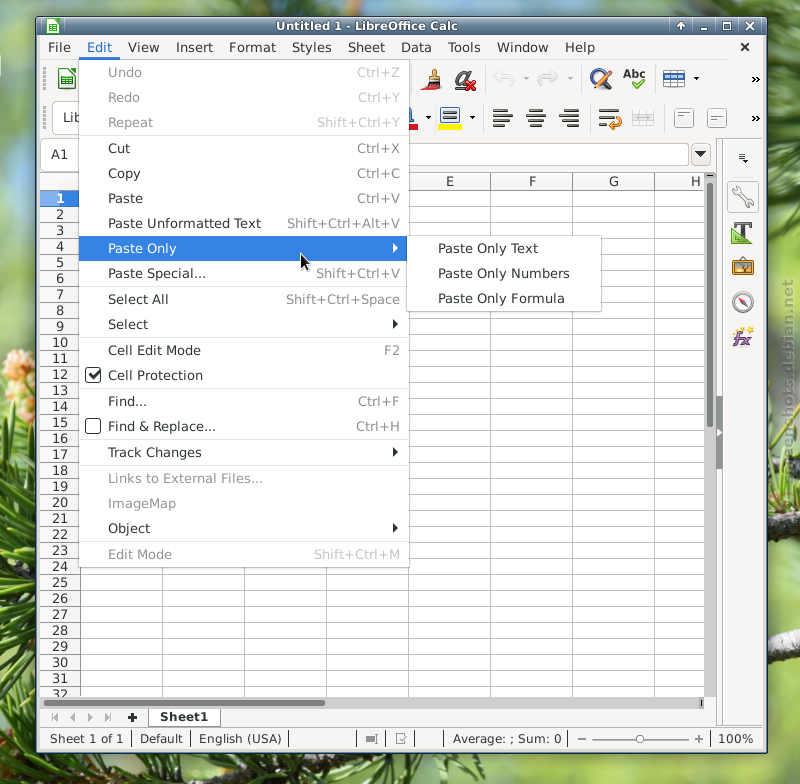This screenshot has width=800, height=784.
Task: Click the English (USA) language status field
Action: (240, 739)
